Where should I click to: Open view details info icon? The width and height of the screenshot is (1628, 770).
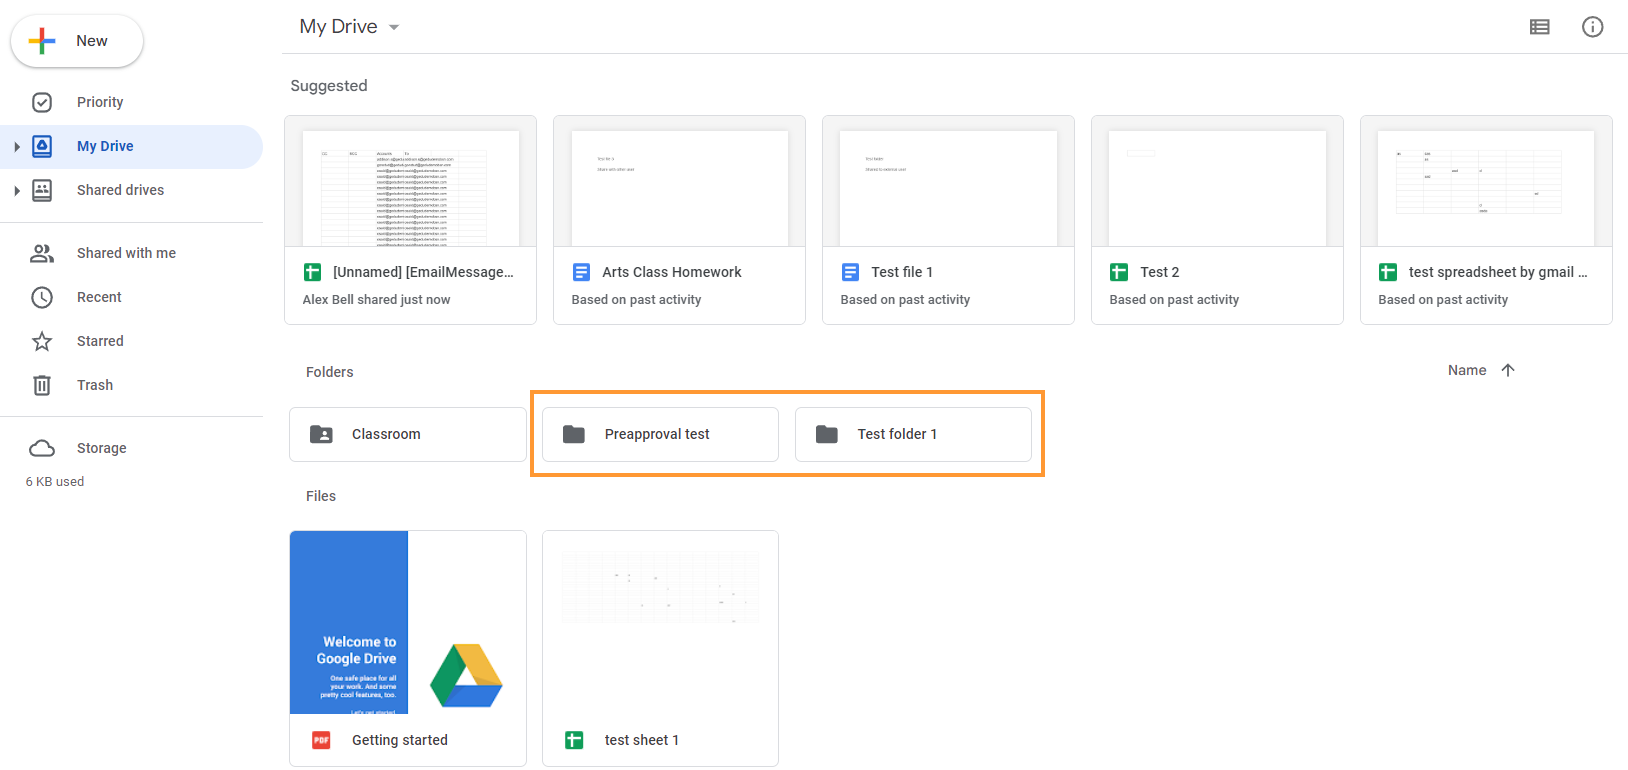tap(1593, 27)
